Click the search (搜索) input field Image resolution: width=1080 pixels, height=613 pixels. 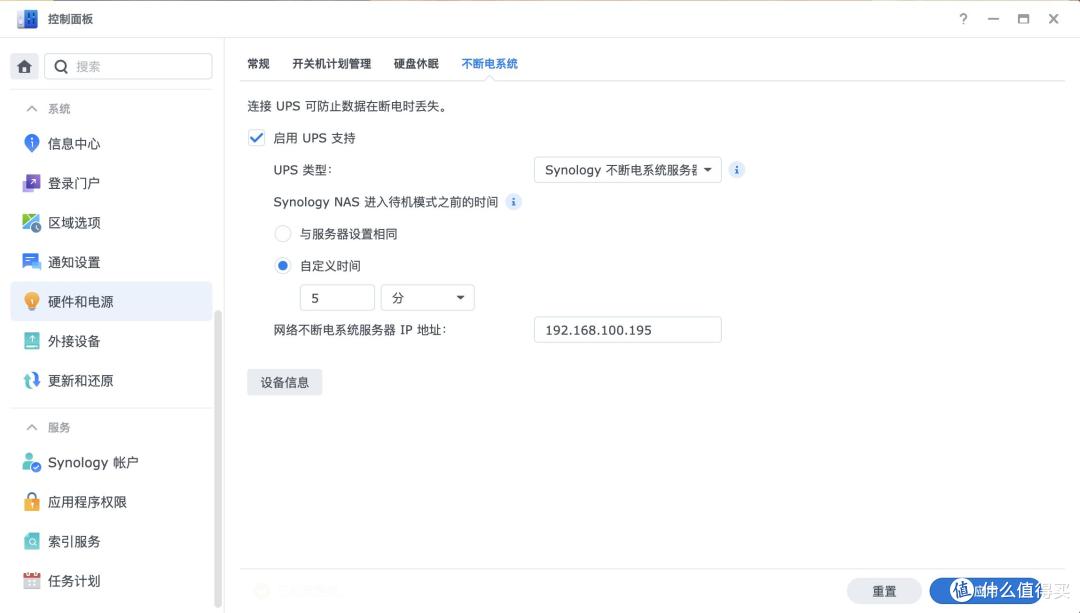coord(128,66)
